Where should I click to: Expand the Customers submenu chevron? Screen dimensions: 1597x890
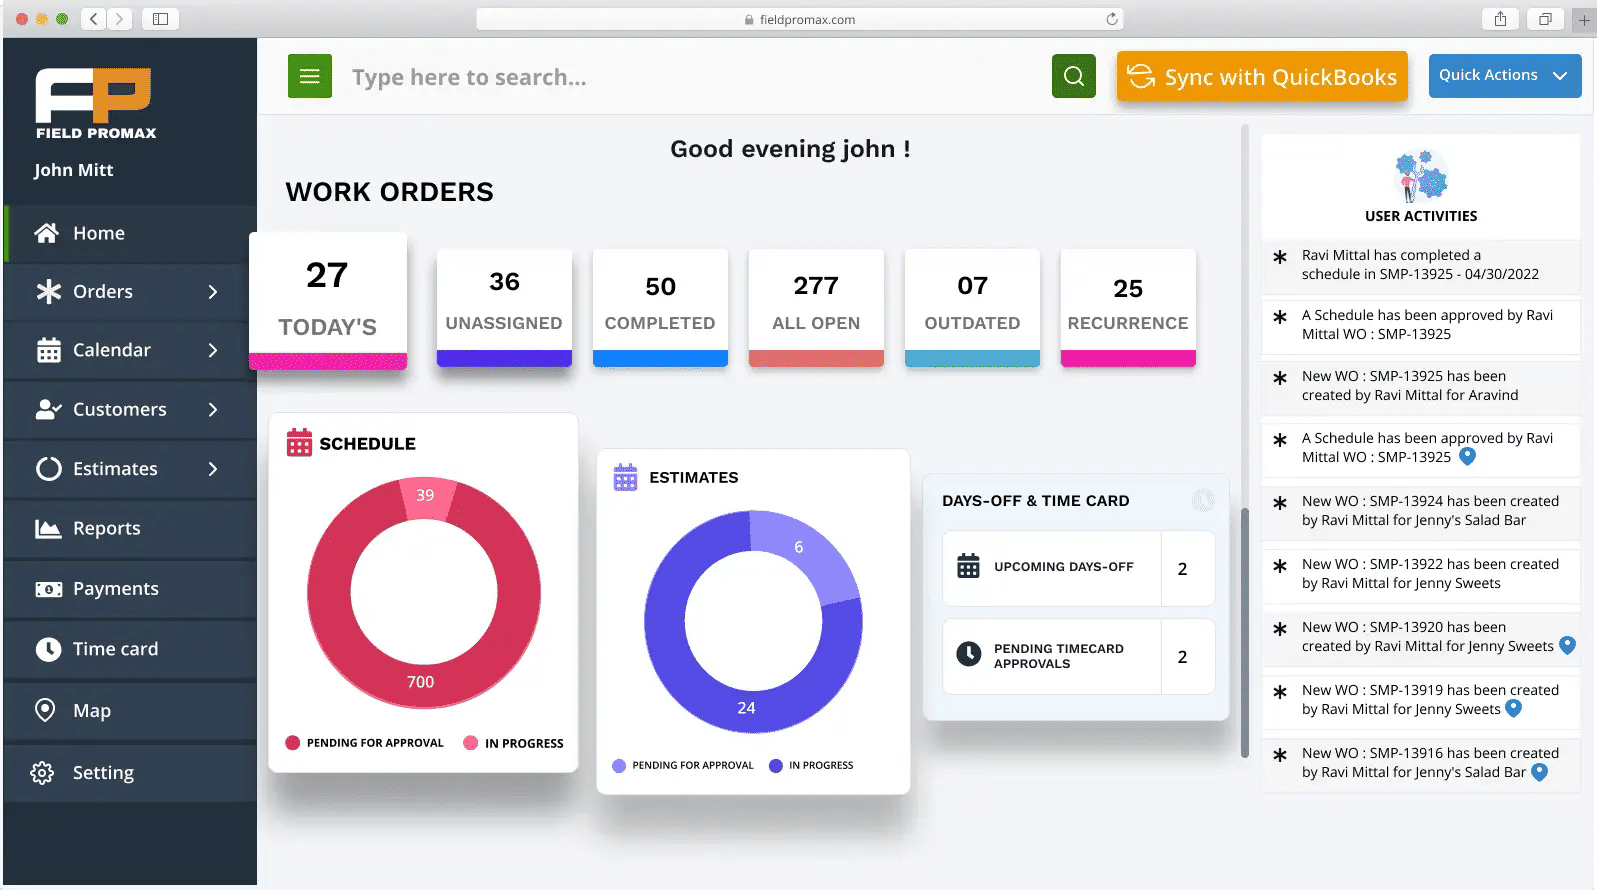[x=212, y=409]
